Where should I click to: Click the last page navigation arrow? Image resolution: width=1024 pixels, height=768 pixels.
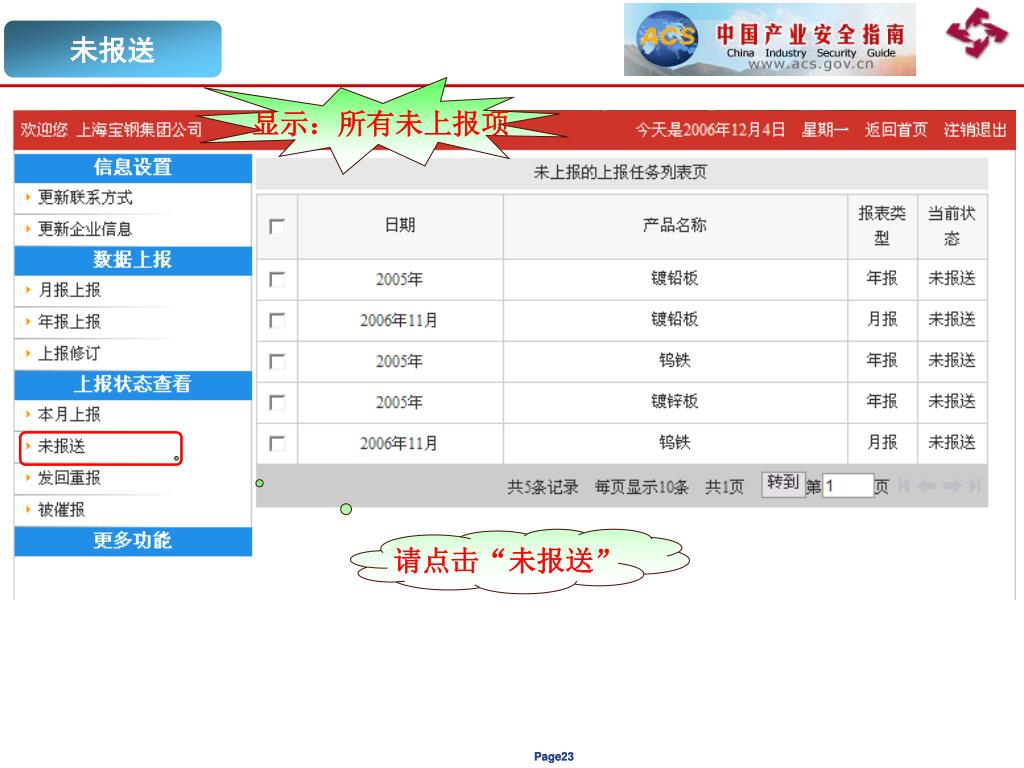point(975,486)
